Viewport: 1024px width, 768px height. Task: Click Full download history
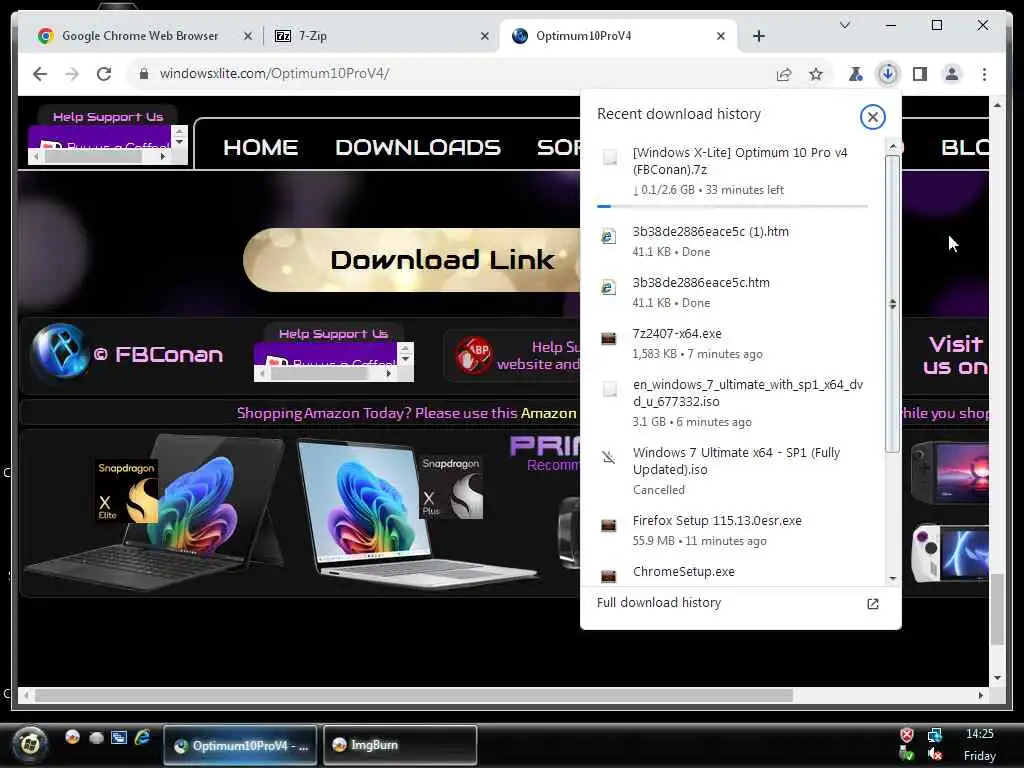point(659,603)
